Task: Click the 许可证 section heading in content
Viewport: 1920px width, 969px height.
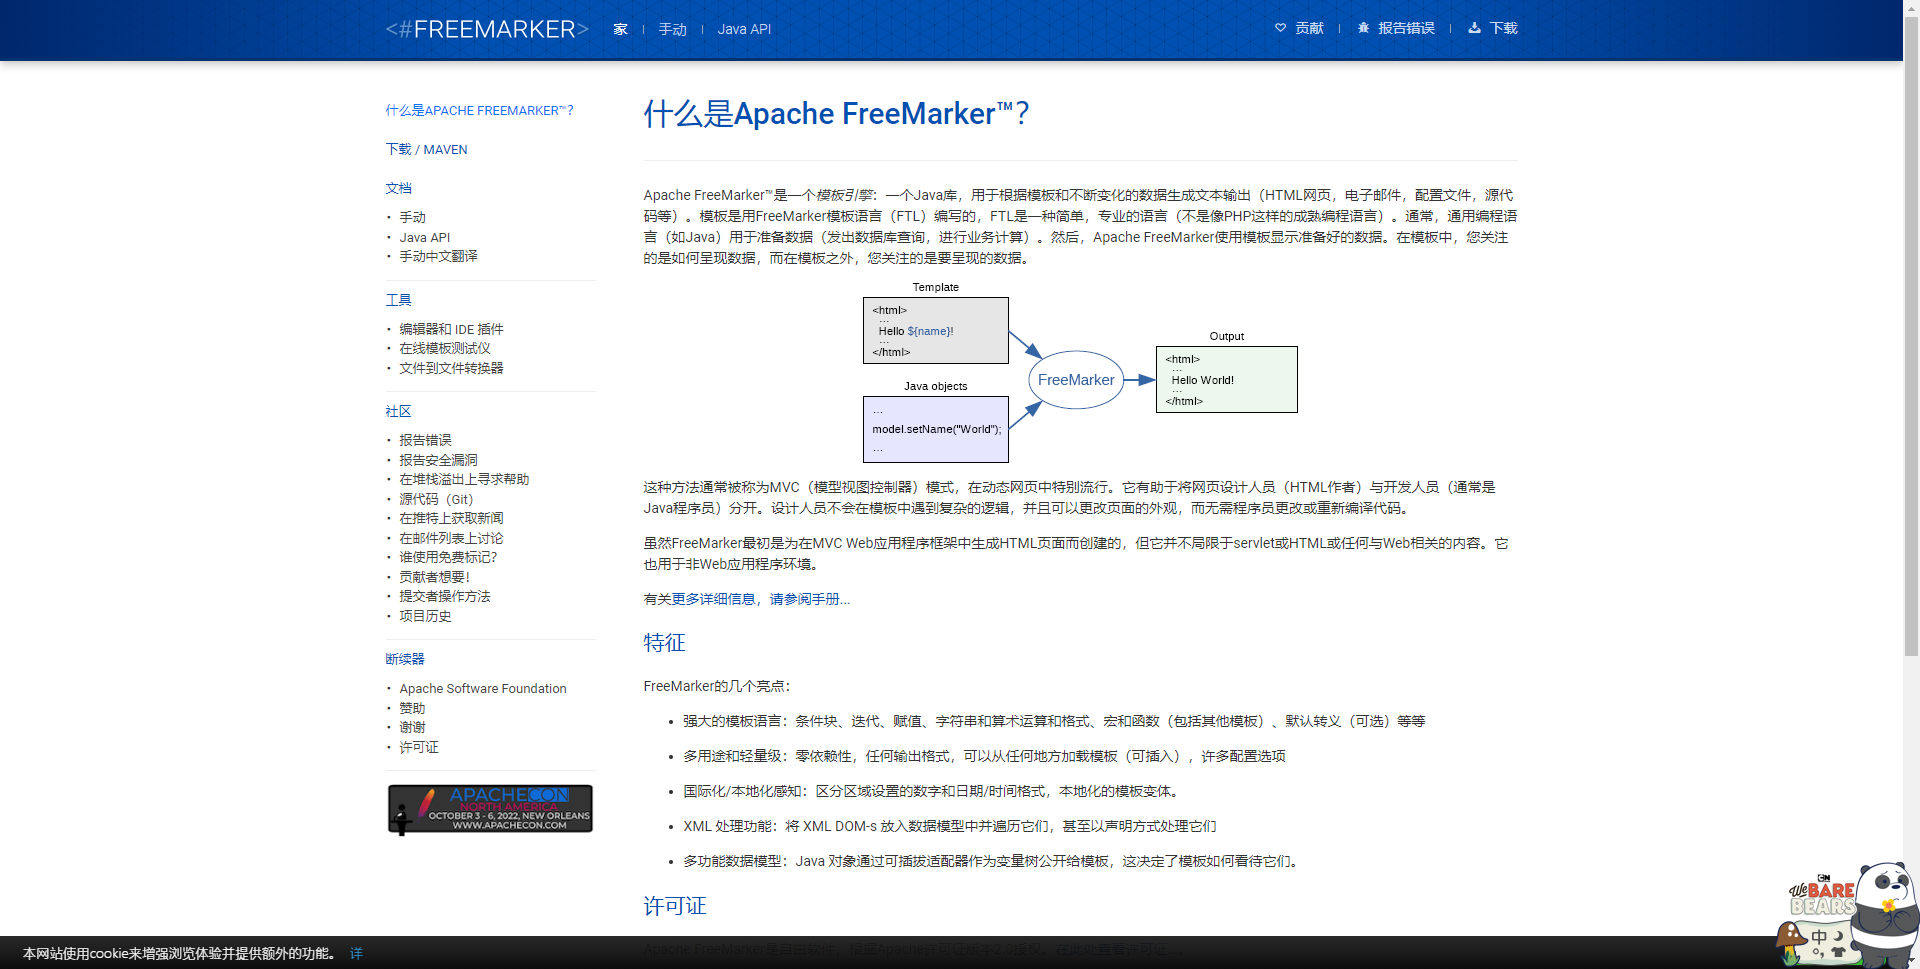Action: point(675,906)
